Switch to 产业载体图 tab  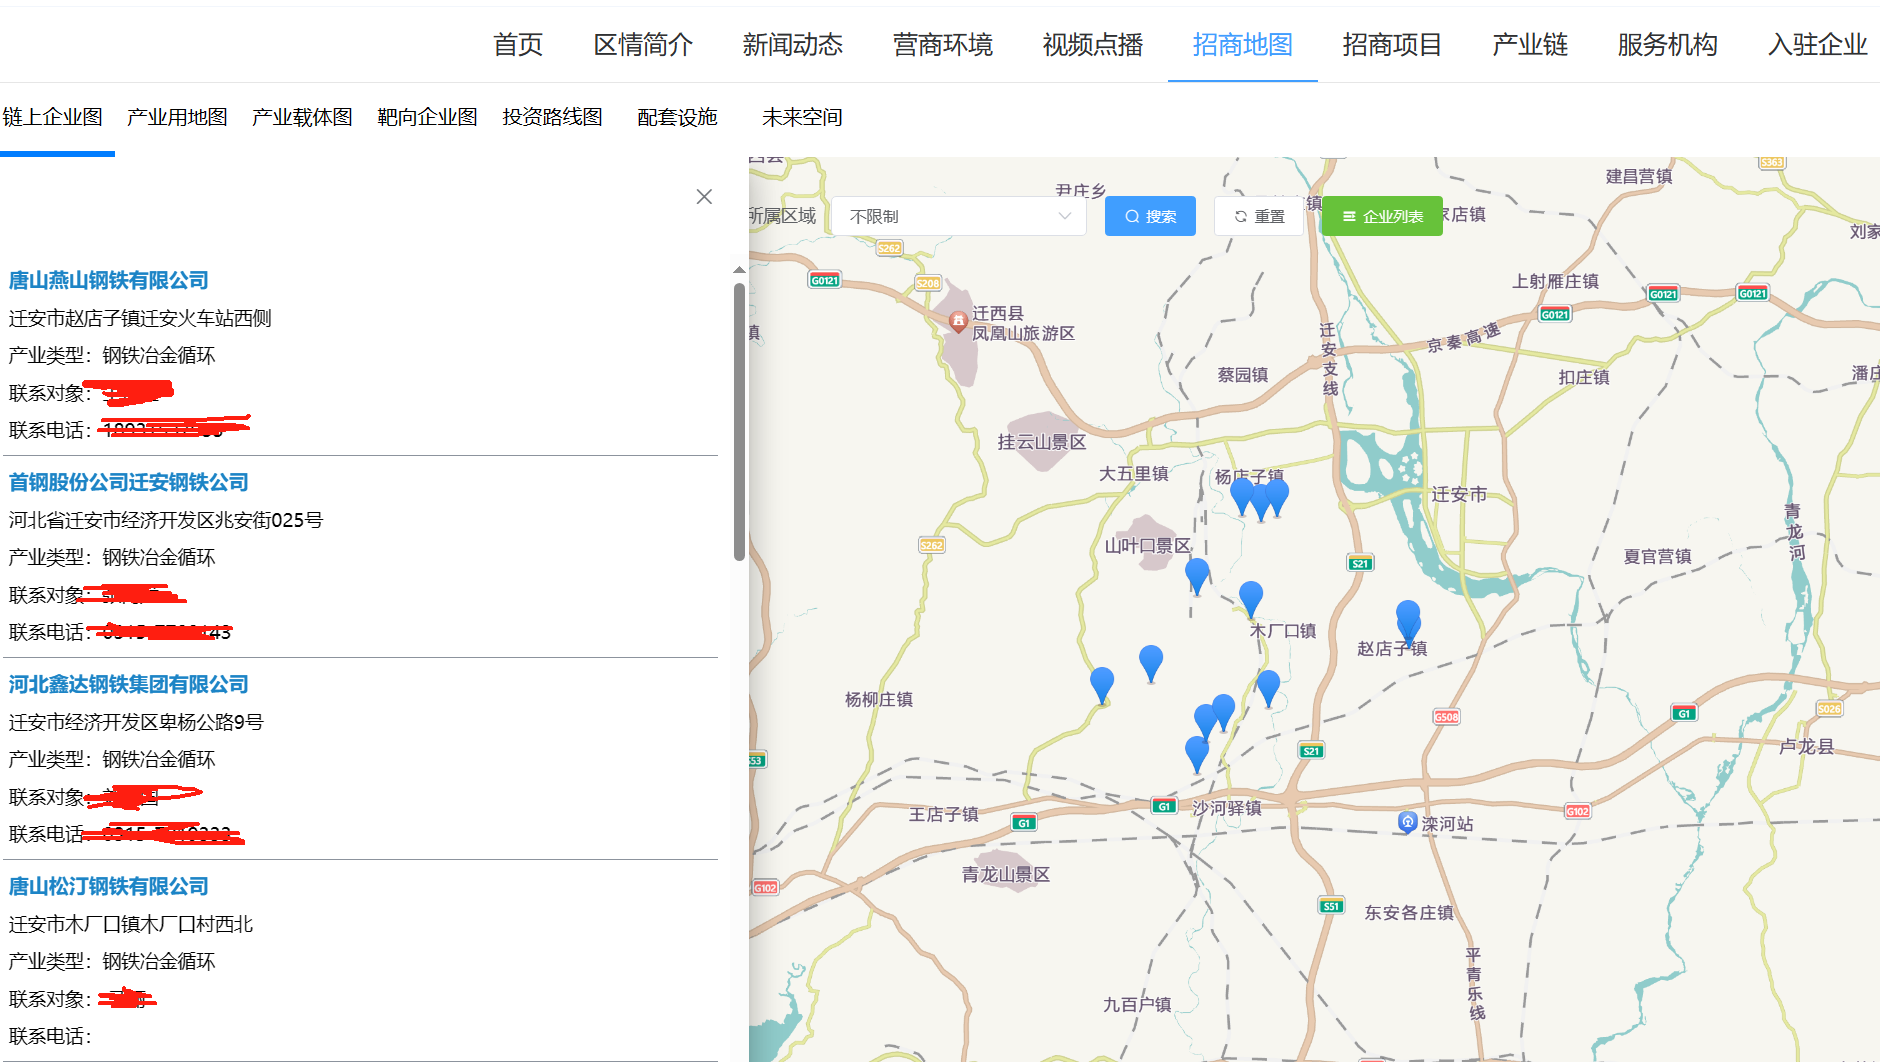(302, 117)
